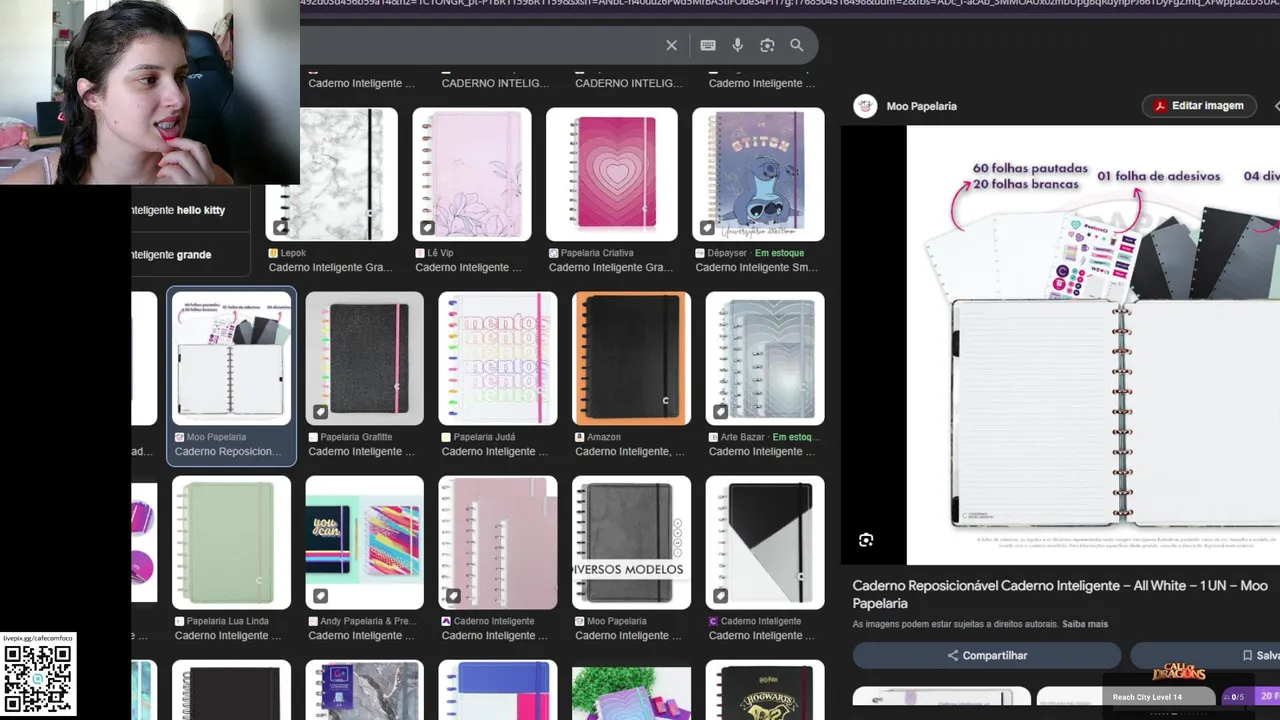Click the Lens icon on the preview image corner
The width and height of the screenshot is (1280, 720).
(866, 540)
